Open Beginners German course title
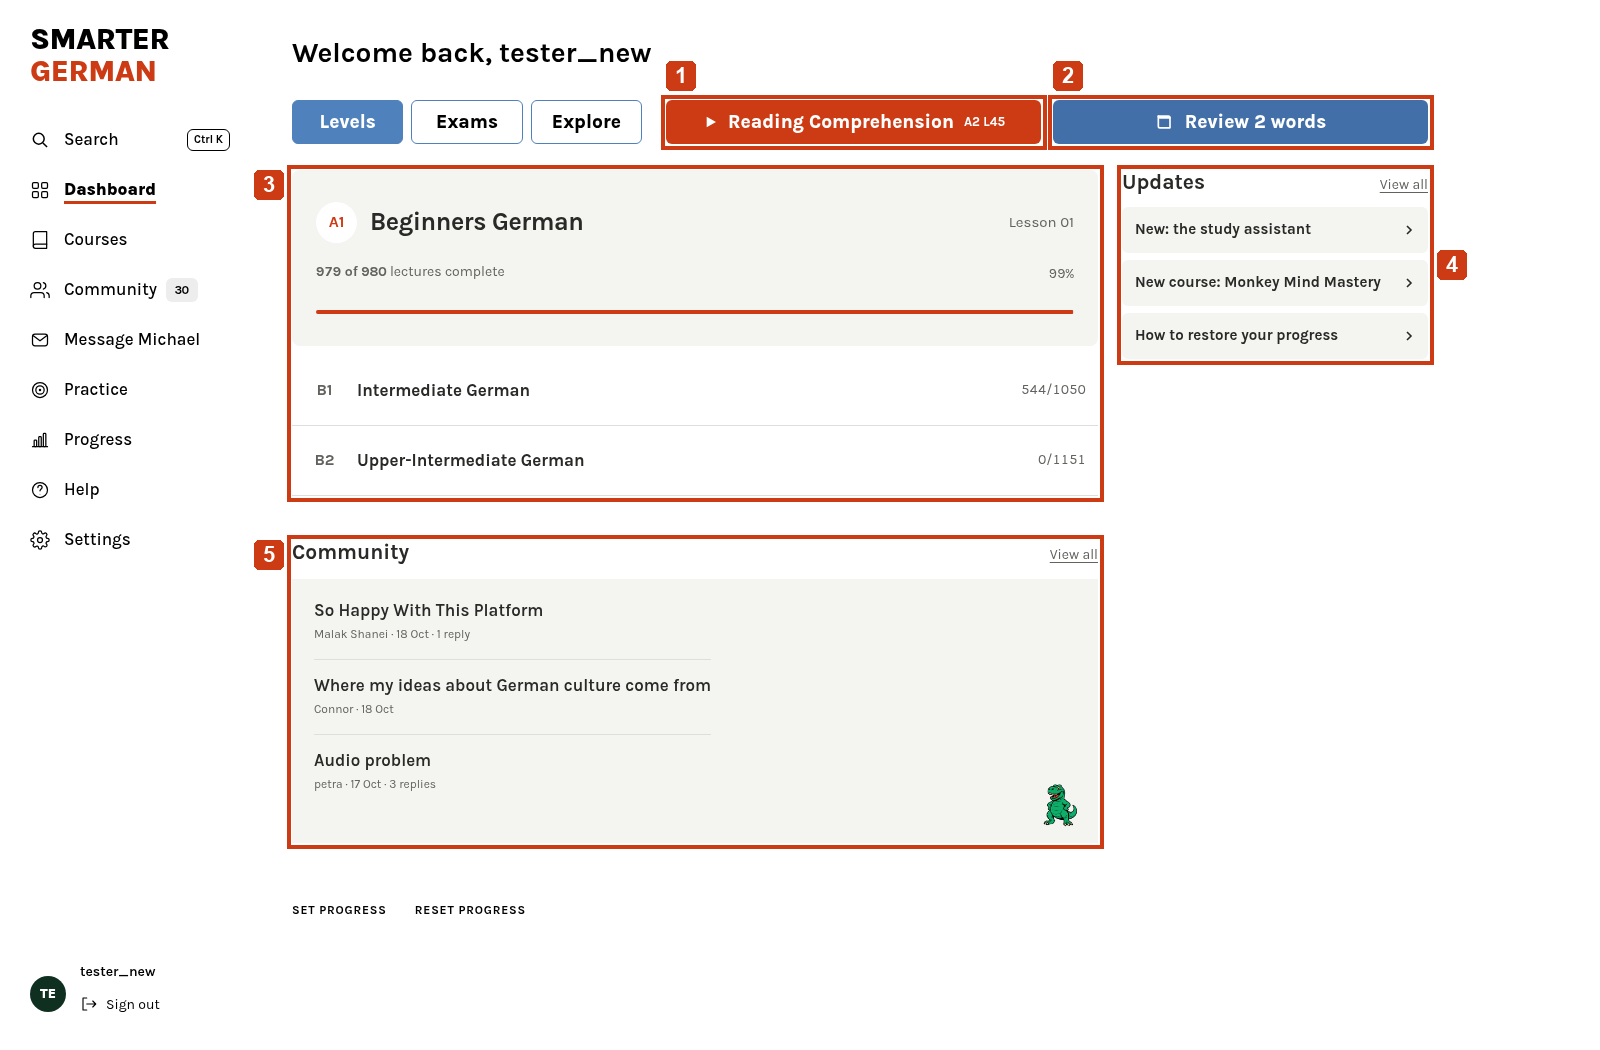1600x1050 pixels. pyautogui.click(x=477, y=222)
